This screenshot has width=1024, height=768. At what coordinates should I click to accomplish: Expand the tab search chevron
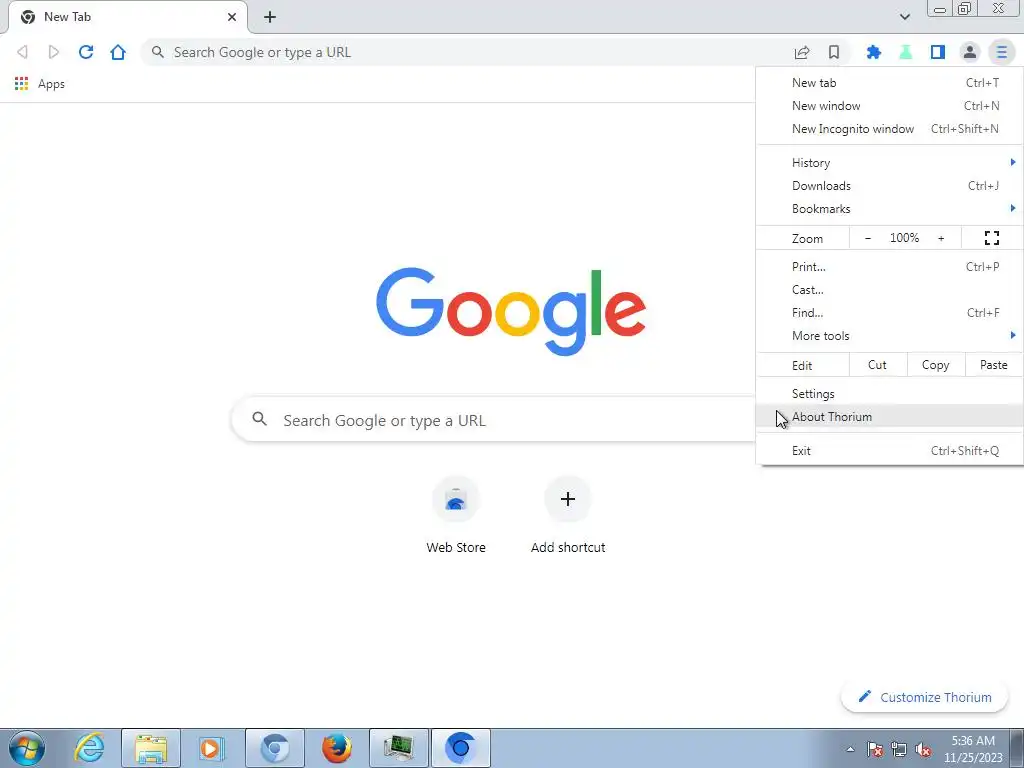[x=904, y=17]
